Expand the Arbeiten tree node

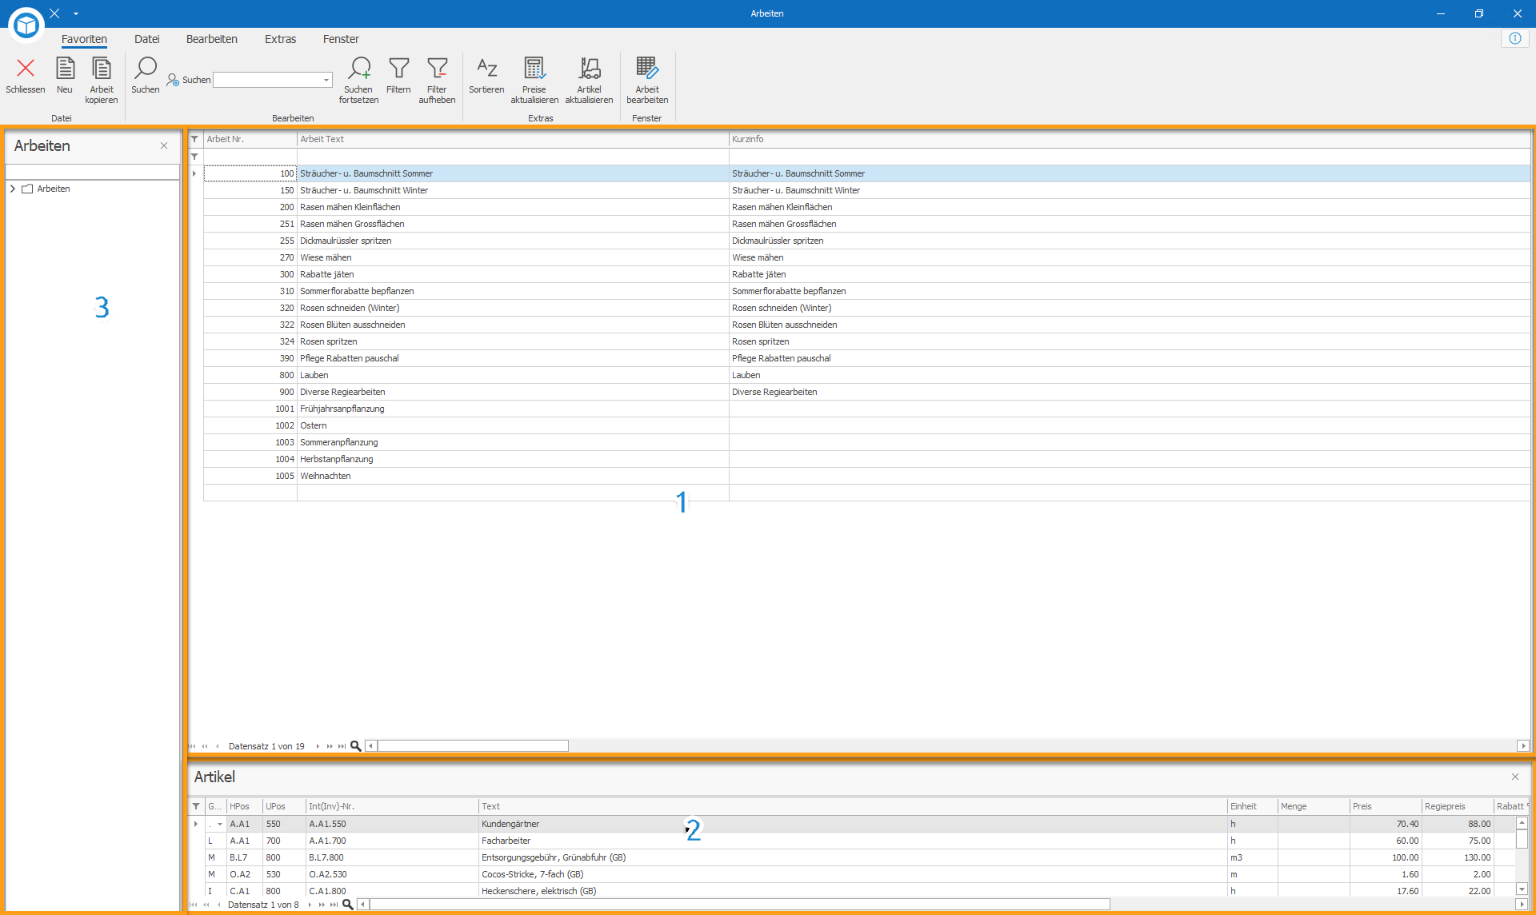(13, 189)
